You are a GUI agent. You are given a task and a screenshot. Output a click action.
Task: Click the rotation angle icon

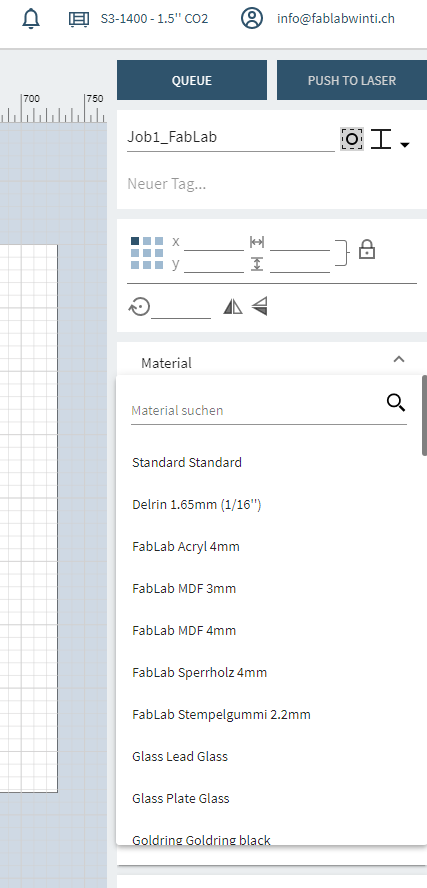[139, 307]
